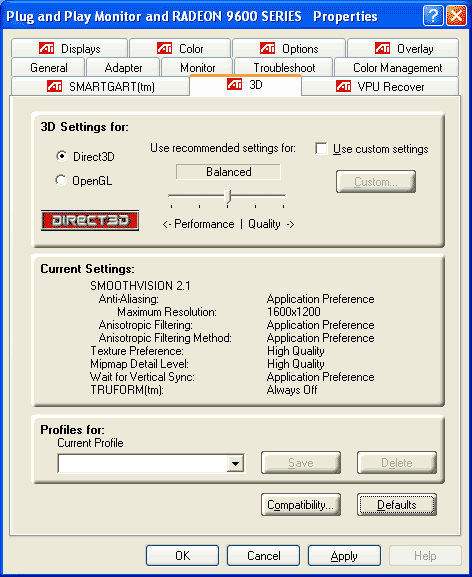Open the Color Management tab

397,68
